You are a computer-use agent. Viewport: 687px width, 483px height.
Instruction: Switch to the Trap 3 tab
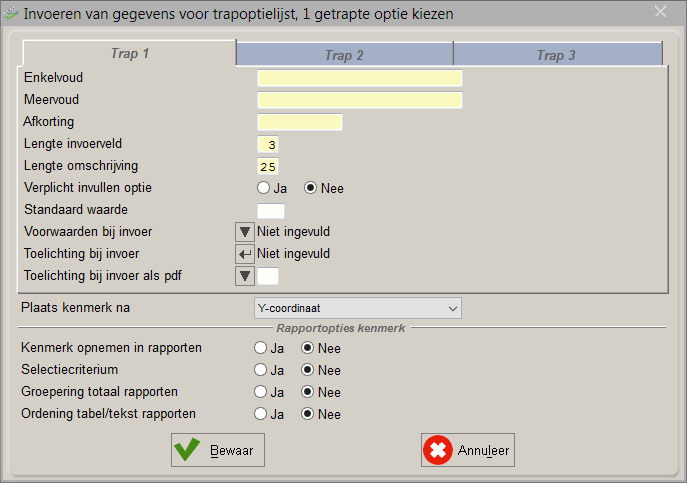pos(557,55)
